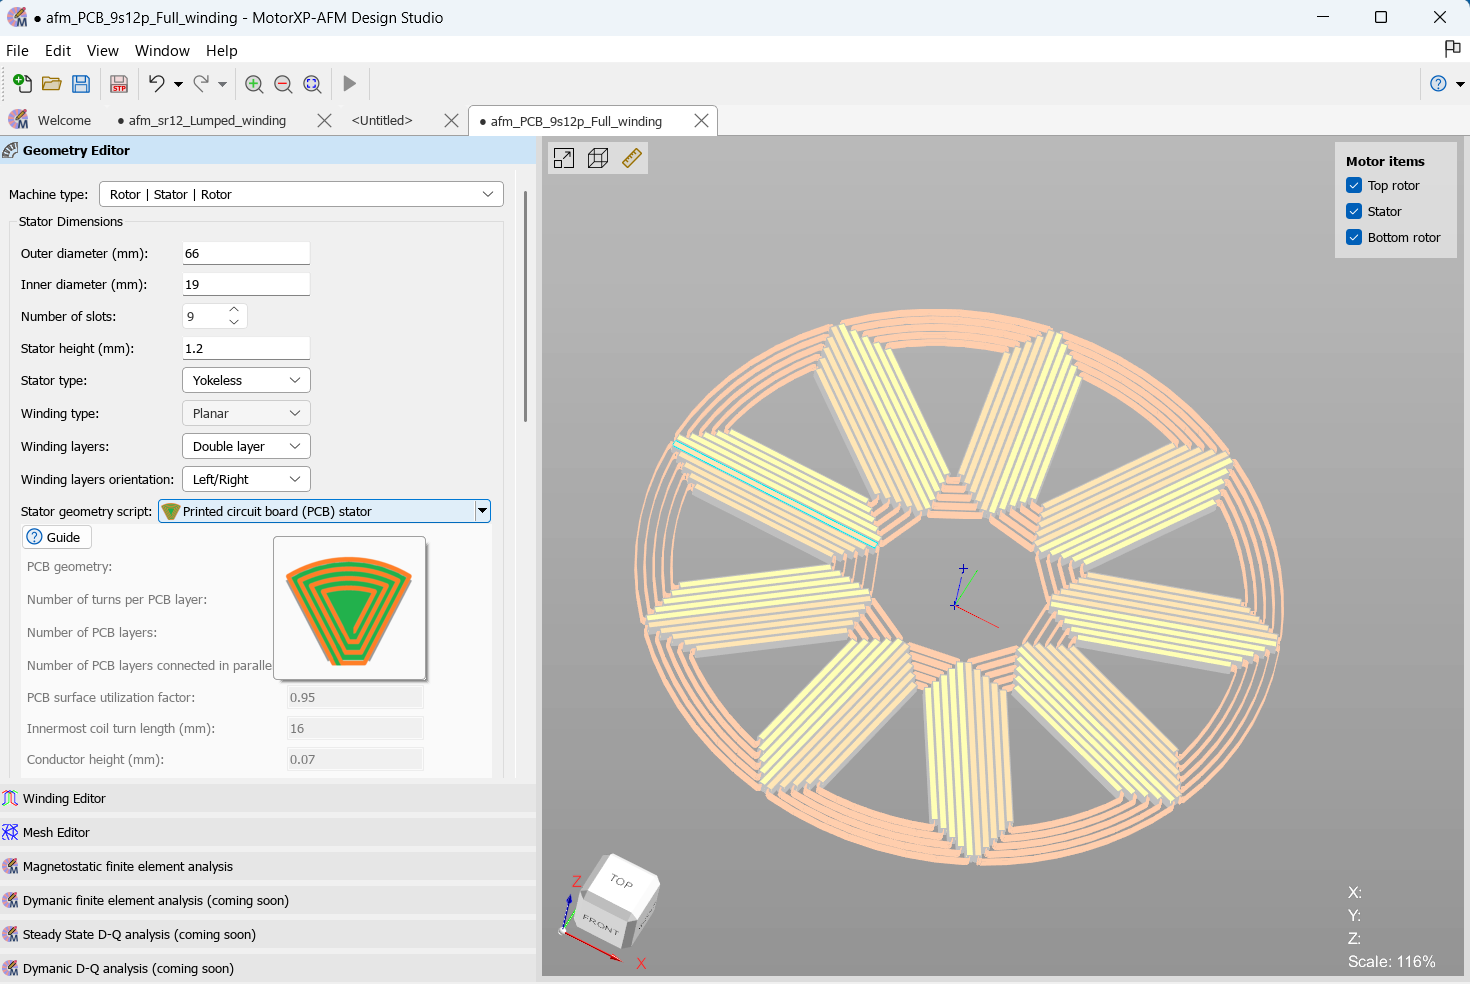This screenshot has height=984, width=1470.
Task: Click the Guide button
Action: tap(56, 537)
